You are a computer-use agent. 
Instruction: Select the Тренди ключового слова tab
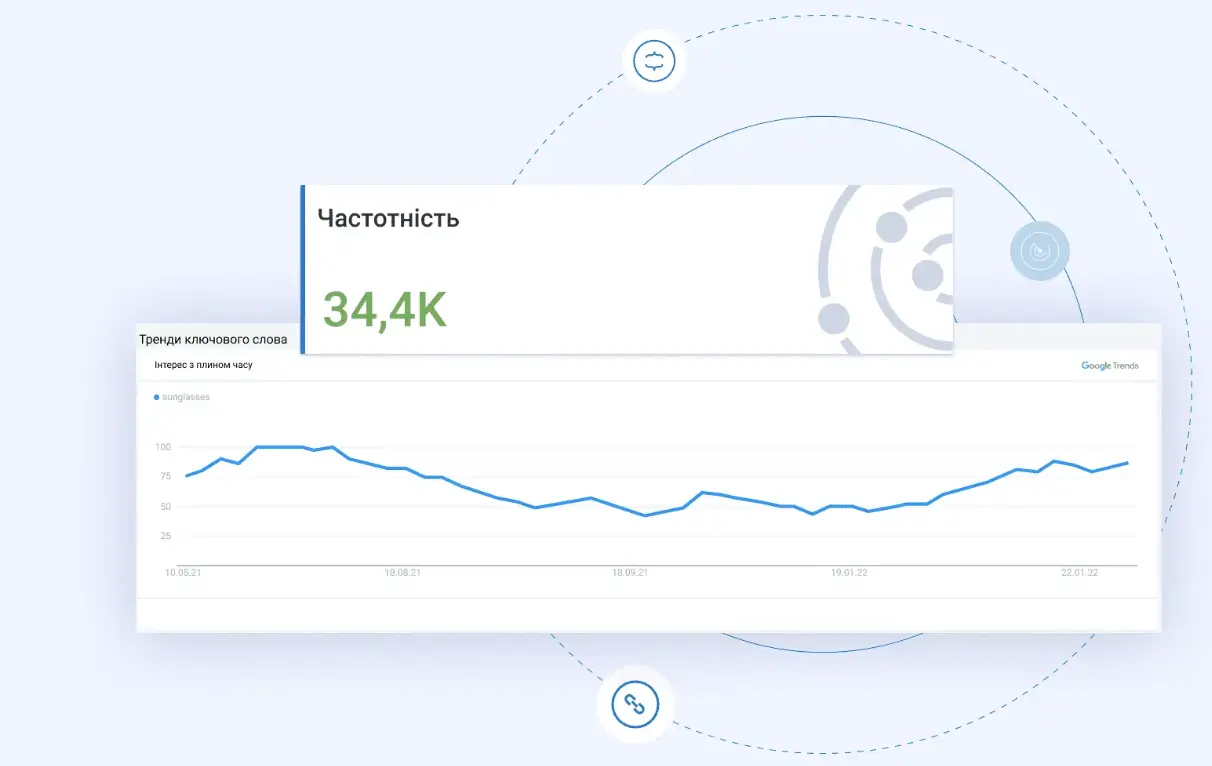[214, 339]
